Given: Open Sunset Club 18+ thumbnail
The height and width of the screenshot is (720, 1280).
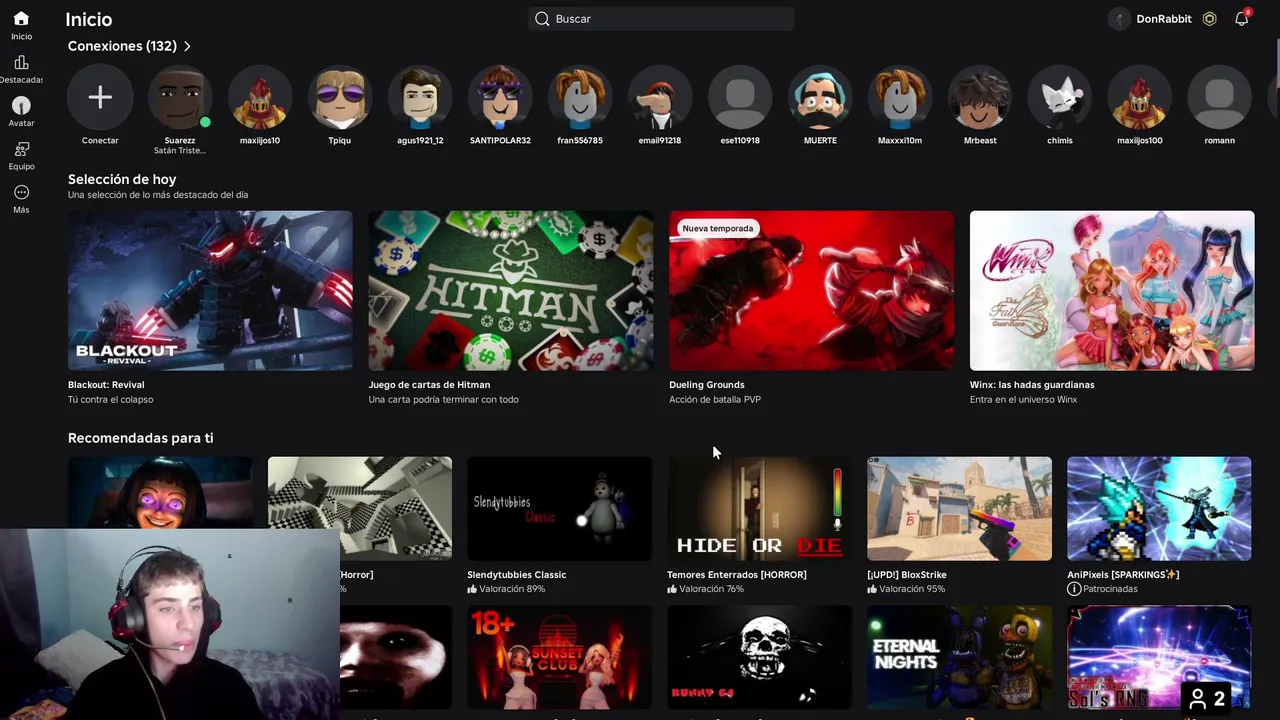Looking at the screenshot, I should (x=559, y=658).
